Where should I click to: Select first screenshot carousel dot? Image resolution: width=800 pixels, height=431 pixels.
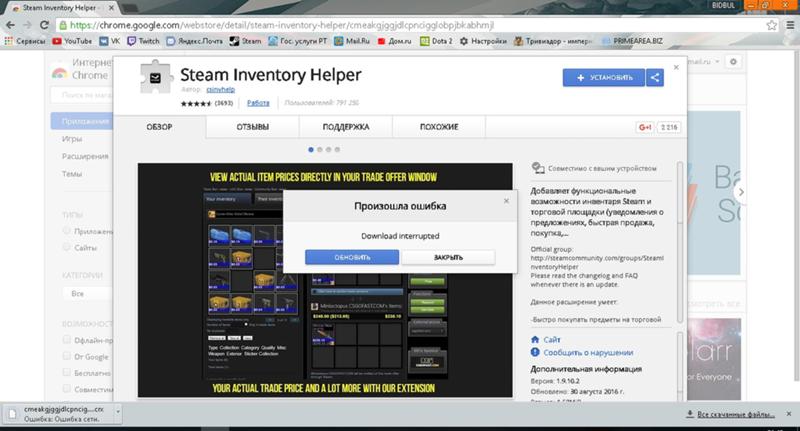311,149
